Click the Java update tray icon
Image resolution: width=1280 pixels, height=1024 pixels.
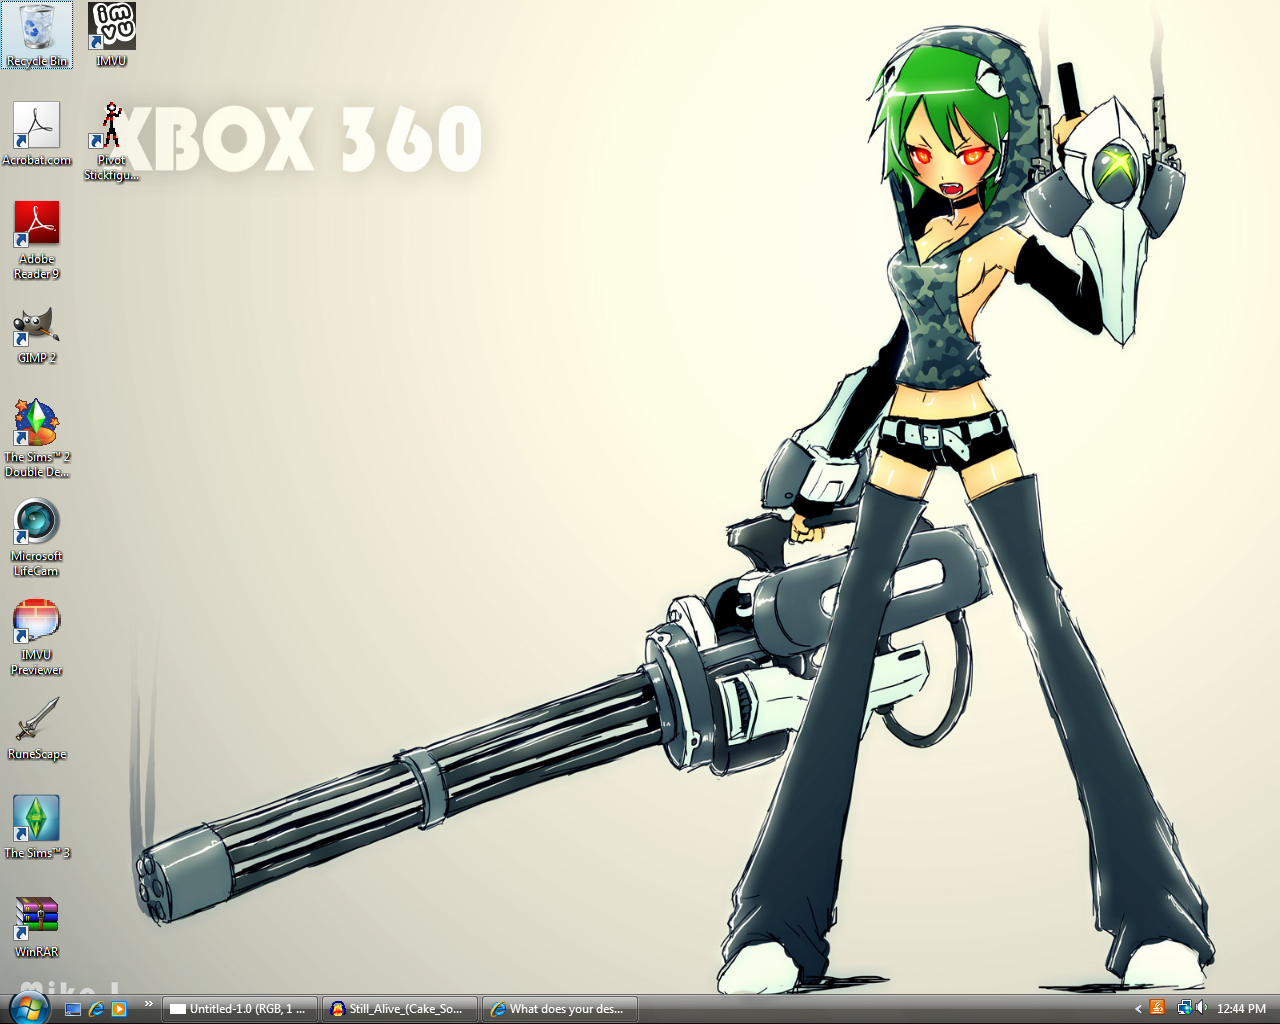[x=1157, y=1008]
